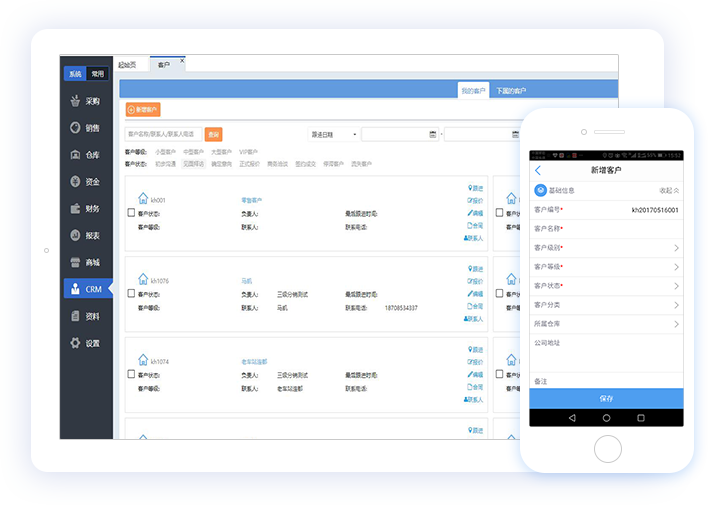Open the 资金 (Funds) sidebar module

[x=86, y=182]
